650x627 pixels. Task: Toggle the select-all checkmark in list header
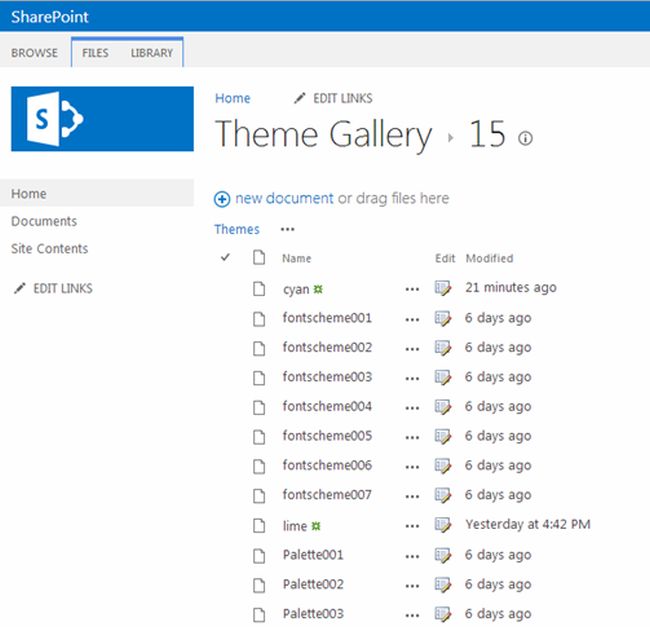(x=225, y=257)
